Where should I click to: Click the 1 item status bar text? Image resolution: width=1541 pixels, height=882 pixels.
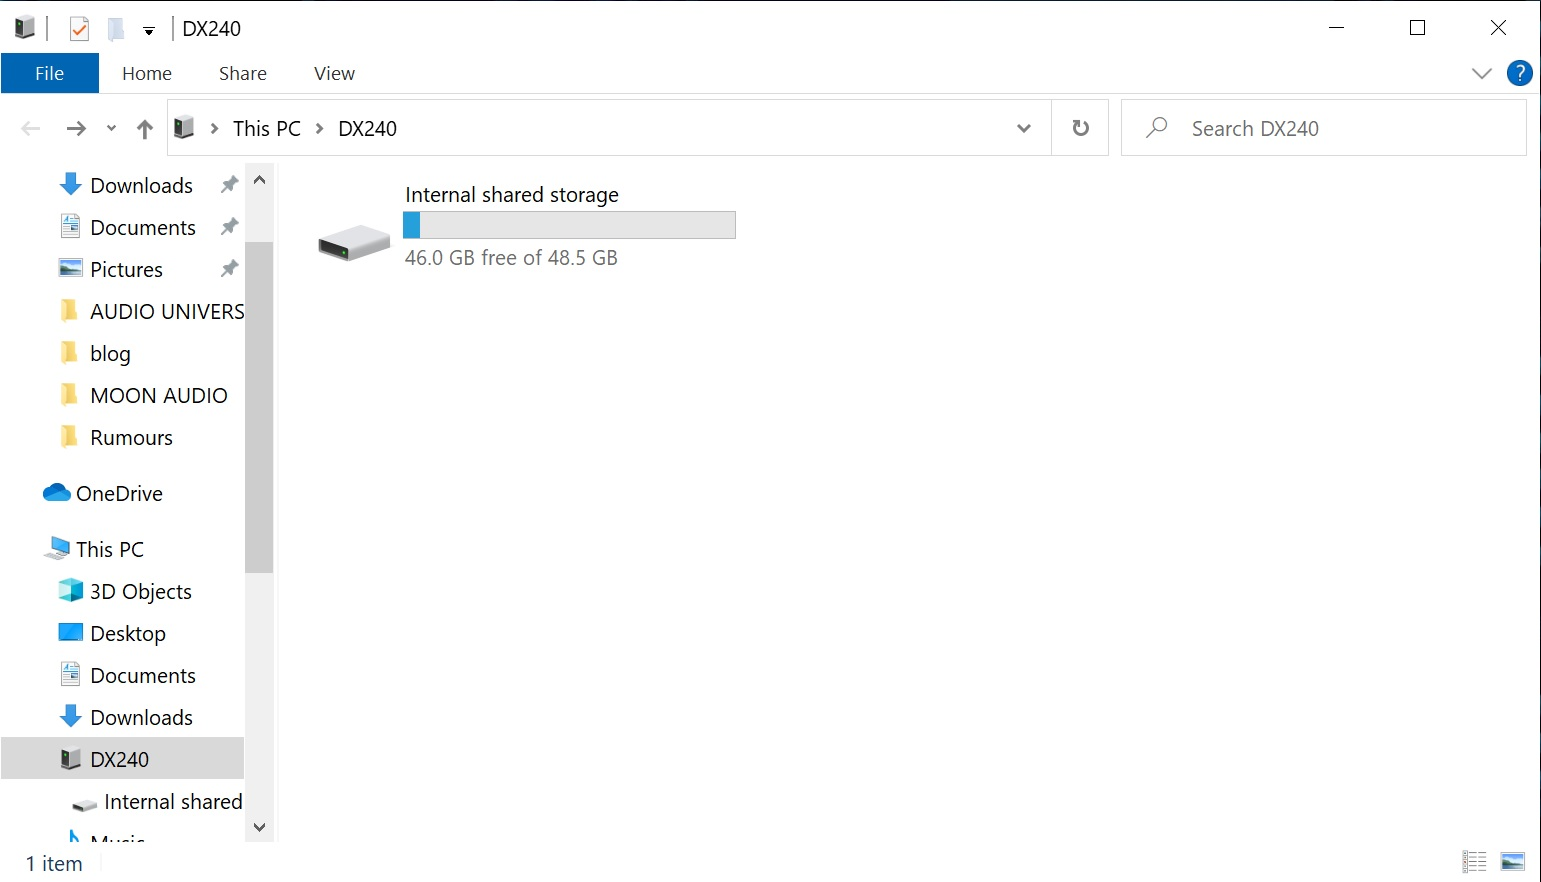coord(54,864)
